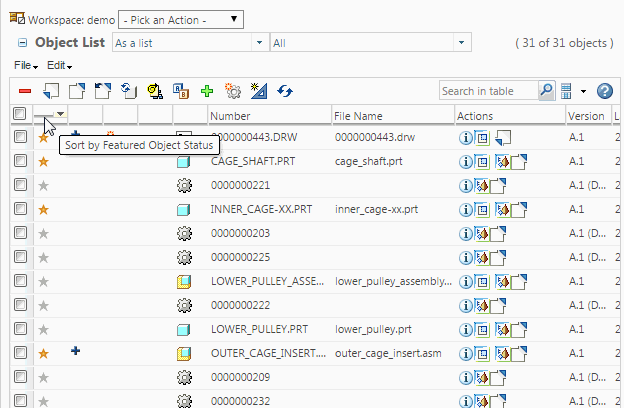Click the 0000000203 number link
The image size is (624, 408).
[241, 233]
